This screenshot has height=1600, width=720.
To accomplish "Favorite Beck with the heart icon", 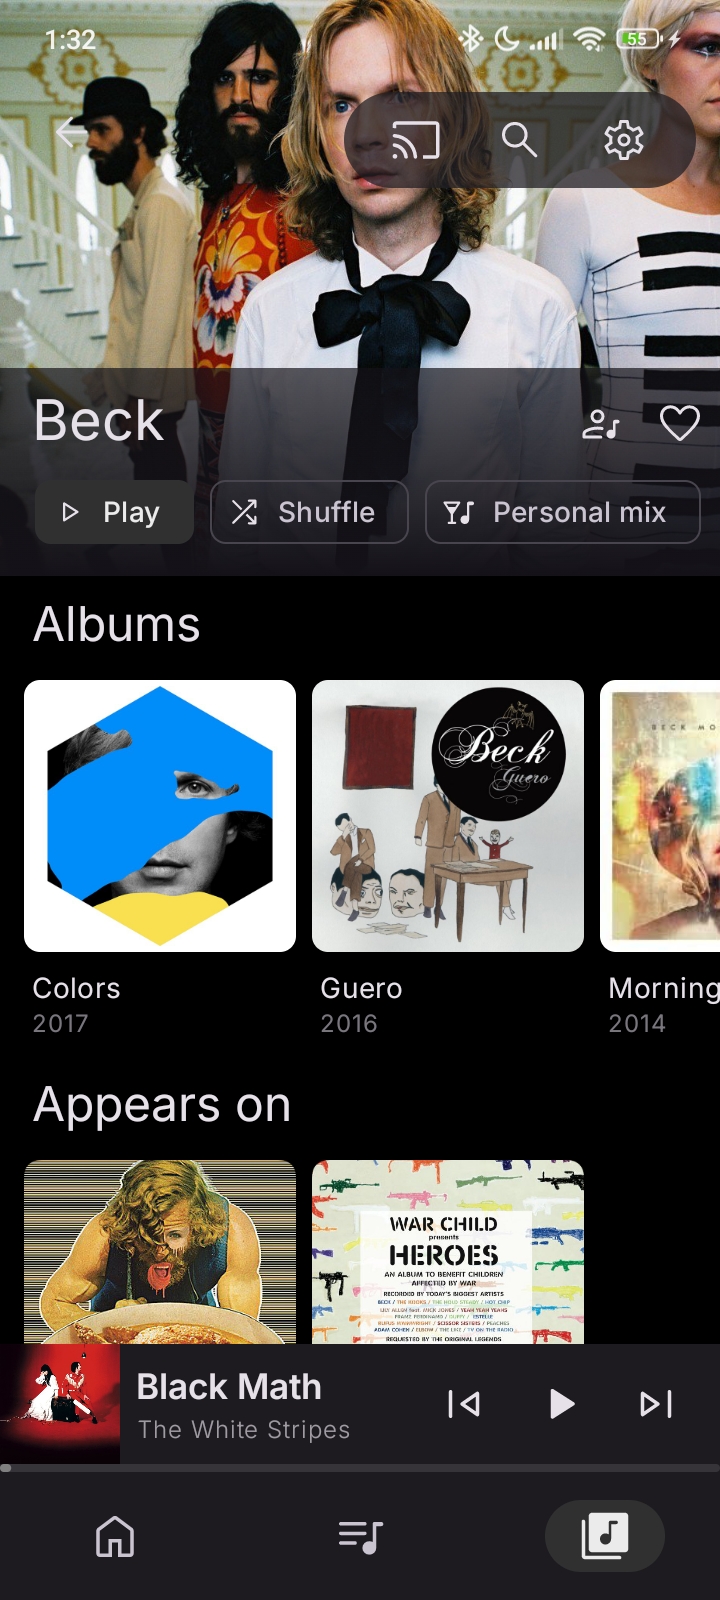I will (x=680, y=424).
